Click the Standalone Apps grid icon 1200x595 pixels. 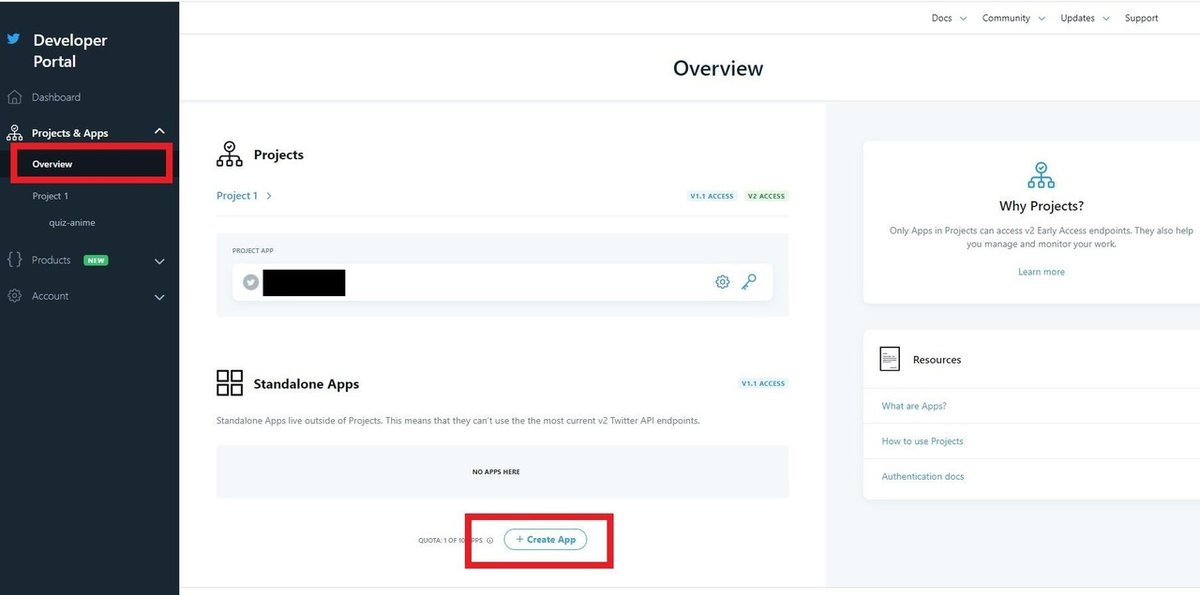(230, 383)
